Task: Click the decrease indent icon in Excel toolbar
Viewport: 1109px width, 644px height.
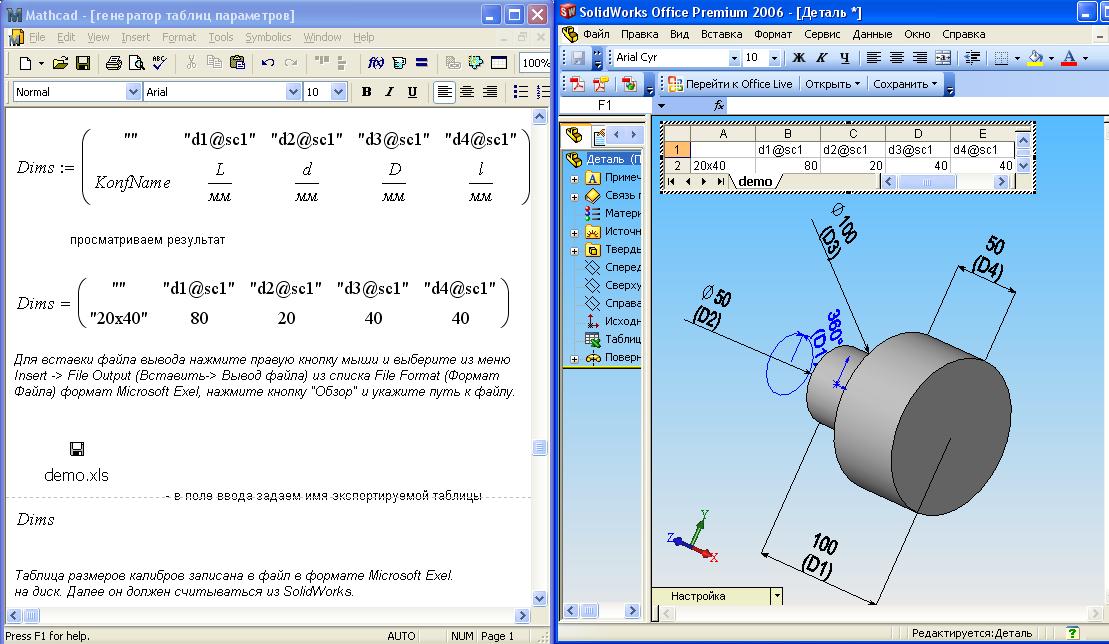Action: [972, 58]
